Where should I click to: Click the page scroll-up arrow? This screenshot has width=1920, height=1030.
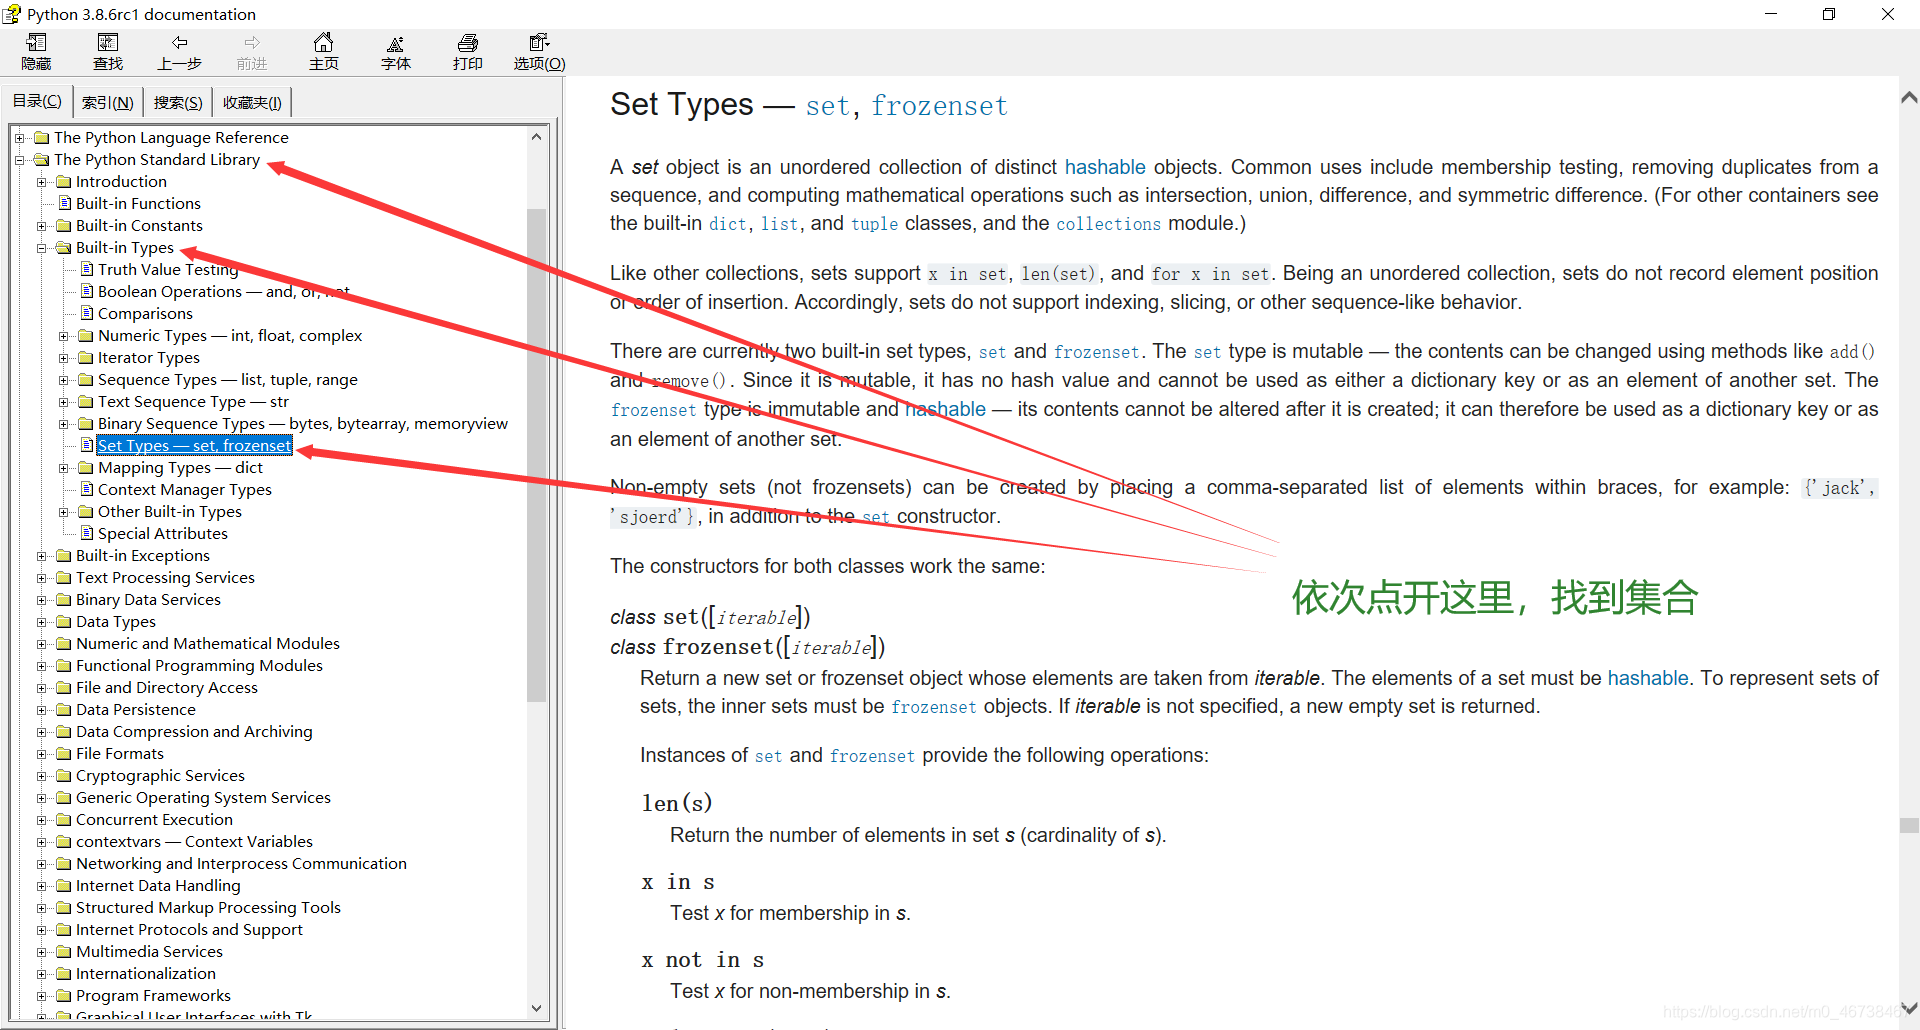1909,98
